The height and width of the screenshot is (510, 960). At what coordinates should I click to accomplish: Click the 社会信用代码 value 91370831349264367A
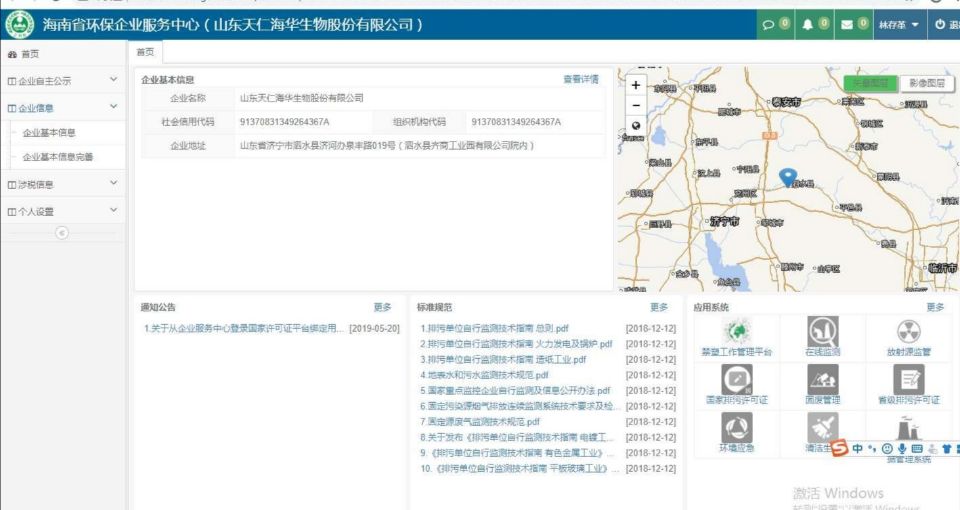(x=285, y=122)
